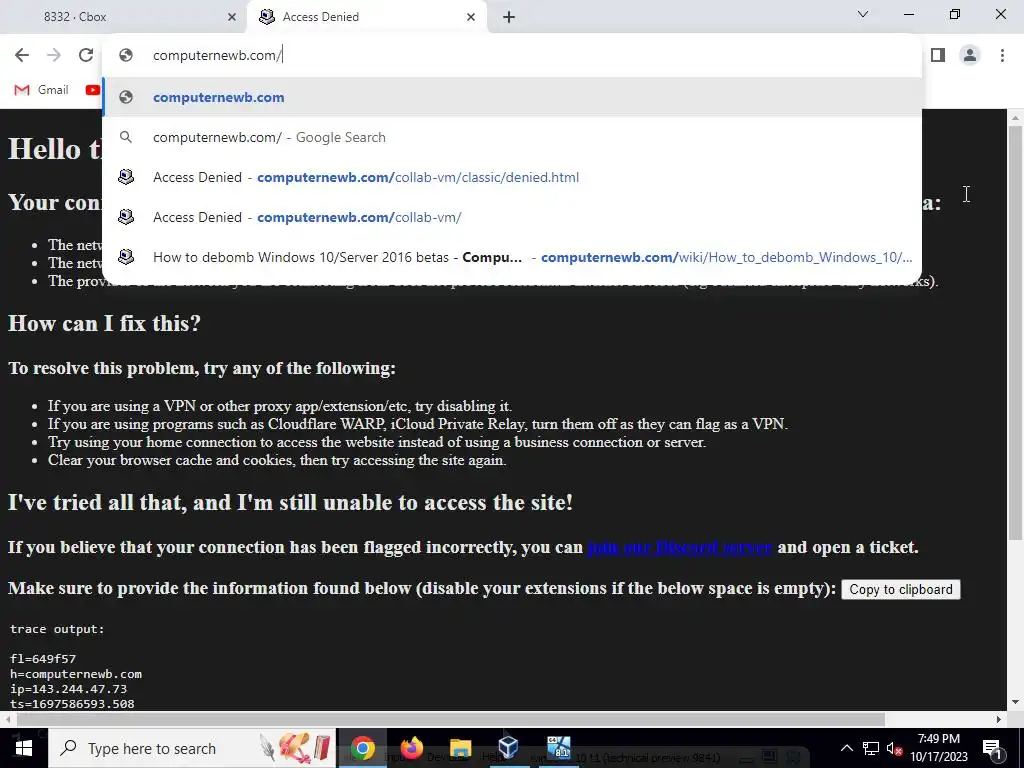The height and width of the screenshot is (768, 1024).
Task: Open the YouTube bookmark icon
Action: click(93, 90)
